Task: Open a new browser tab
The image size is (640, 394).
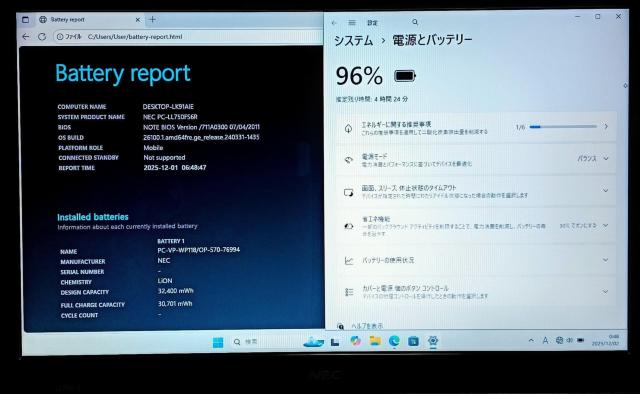Action: coord(152,19)
